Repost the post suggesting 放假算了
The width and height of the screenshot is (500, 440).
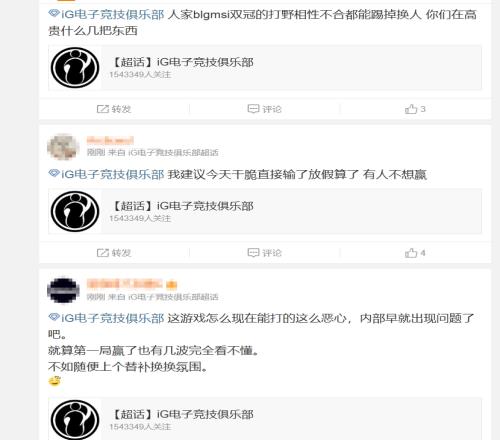click(x=114, y=253)
